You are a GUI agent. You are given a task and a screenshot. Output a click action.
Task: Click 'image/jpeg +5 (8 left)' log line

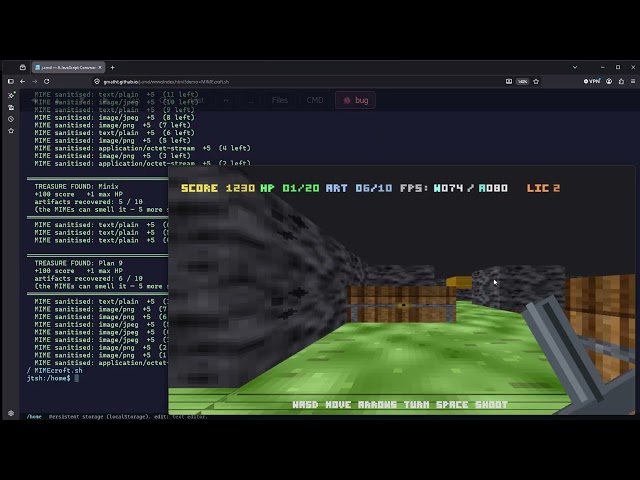(x=115, y=118)
